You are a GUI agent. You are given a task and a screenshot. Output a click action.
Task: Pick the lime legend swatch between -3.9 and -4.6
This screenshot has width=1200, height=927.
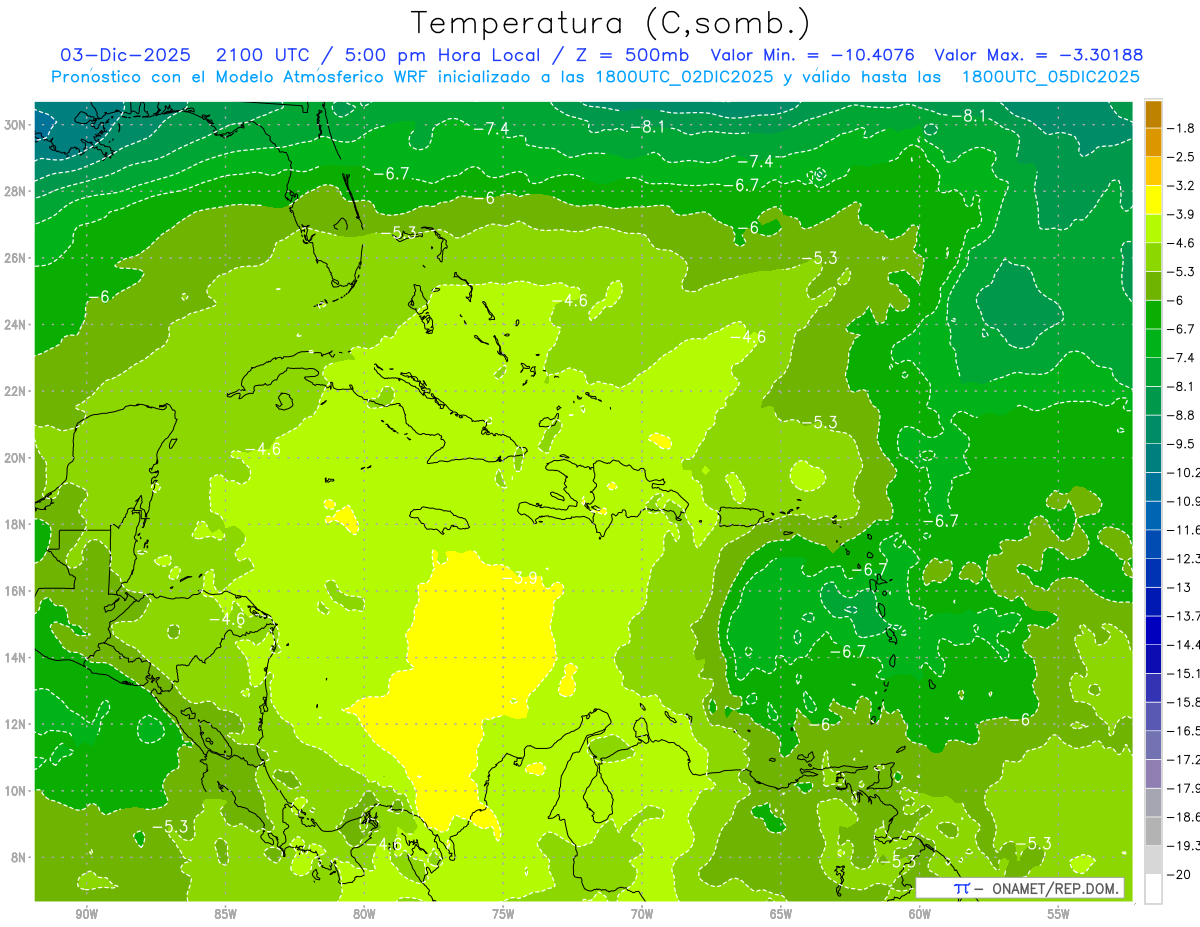point(1153,229)
